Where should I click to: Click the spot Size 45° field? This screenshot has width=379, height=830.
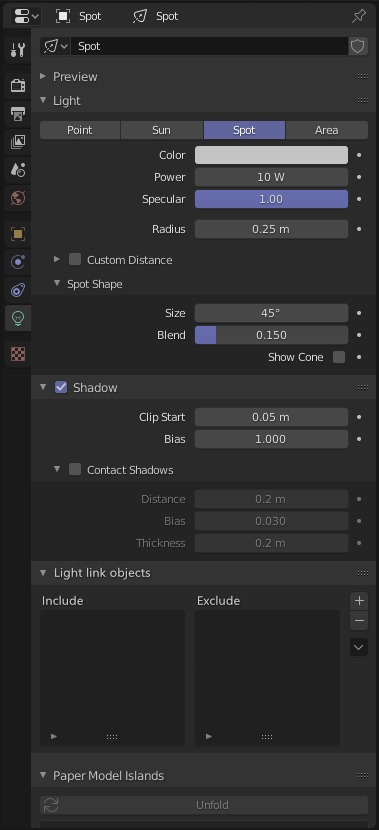coord(271,313)
